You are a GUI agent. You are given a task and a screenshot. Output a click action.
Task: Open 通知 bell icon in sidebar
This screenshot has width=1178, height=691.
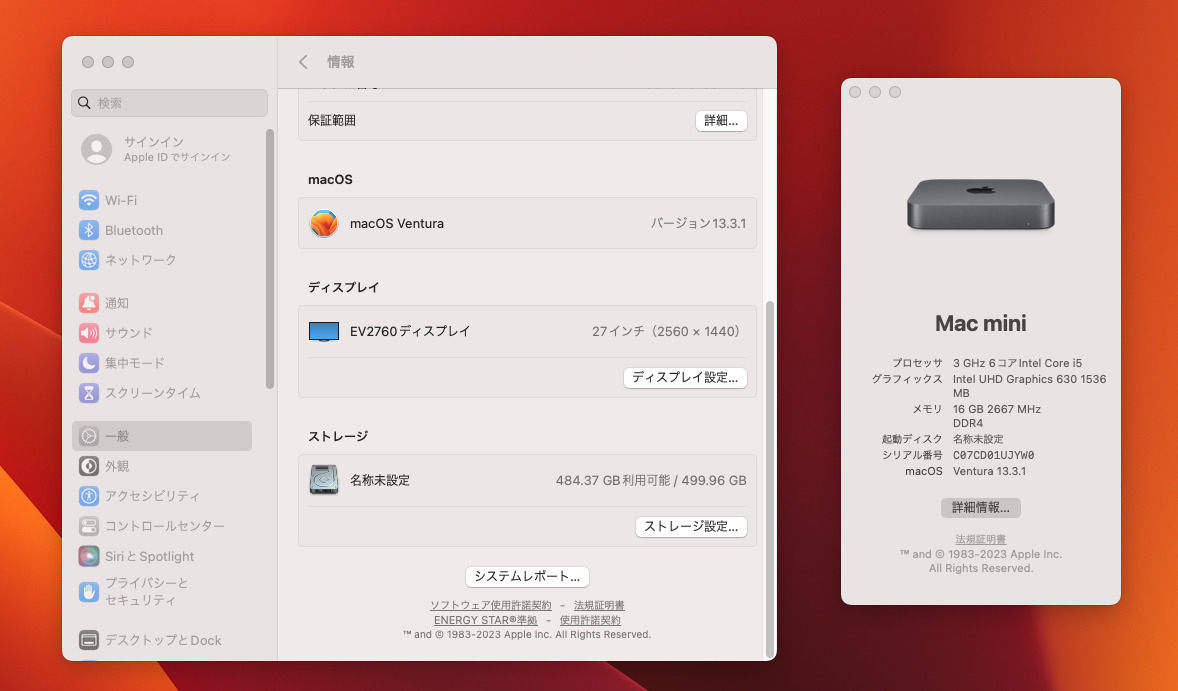[x=89, y=303]
